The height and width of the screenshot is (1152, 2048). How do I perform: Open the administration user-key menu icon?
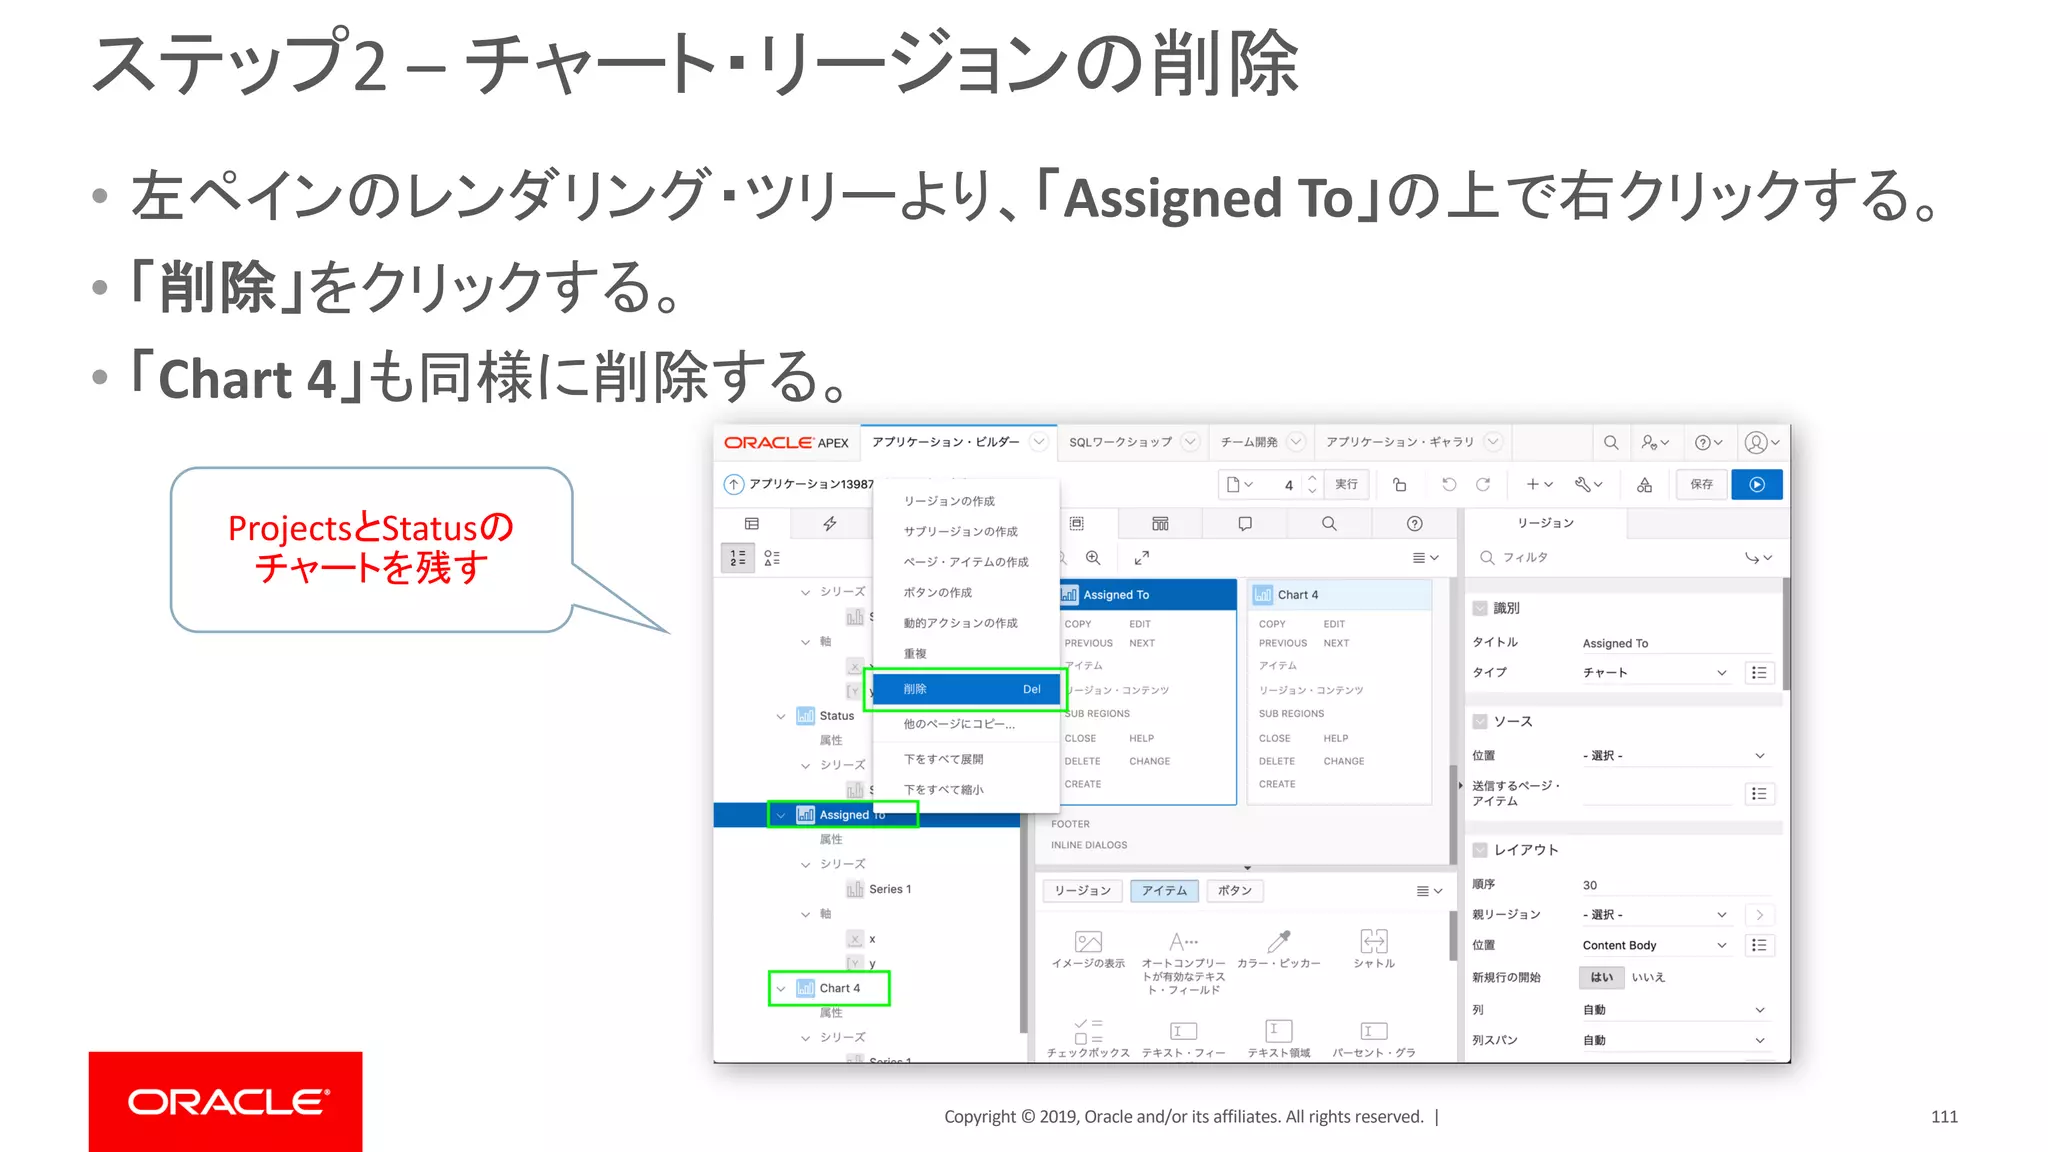tap(1655, 442)
